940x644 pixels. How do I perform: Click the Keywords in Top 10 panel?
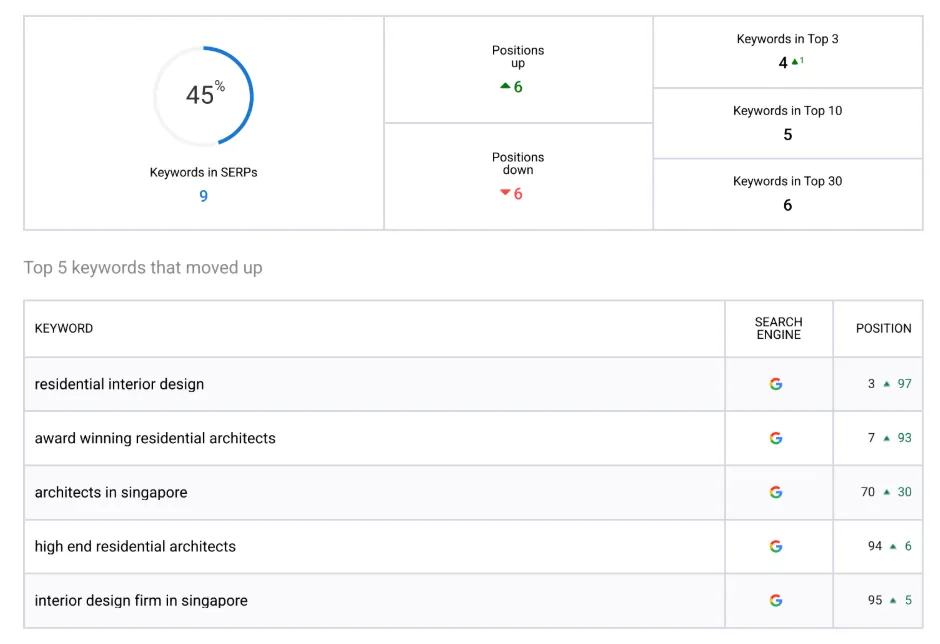click(x=787, y=123)
